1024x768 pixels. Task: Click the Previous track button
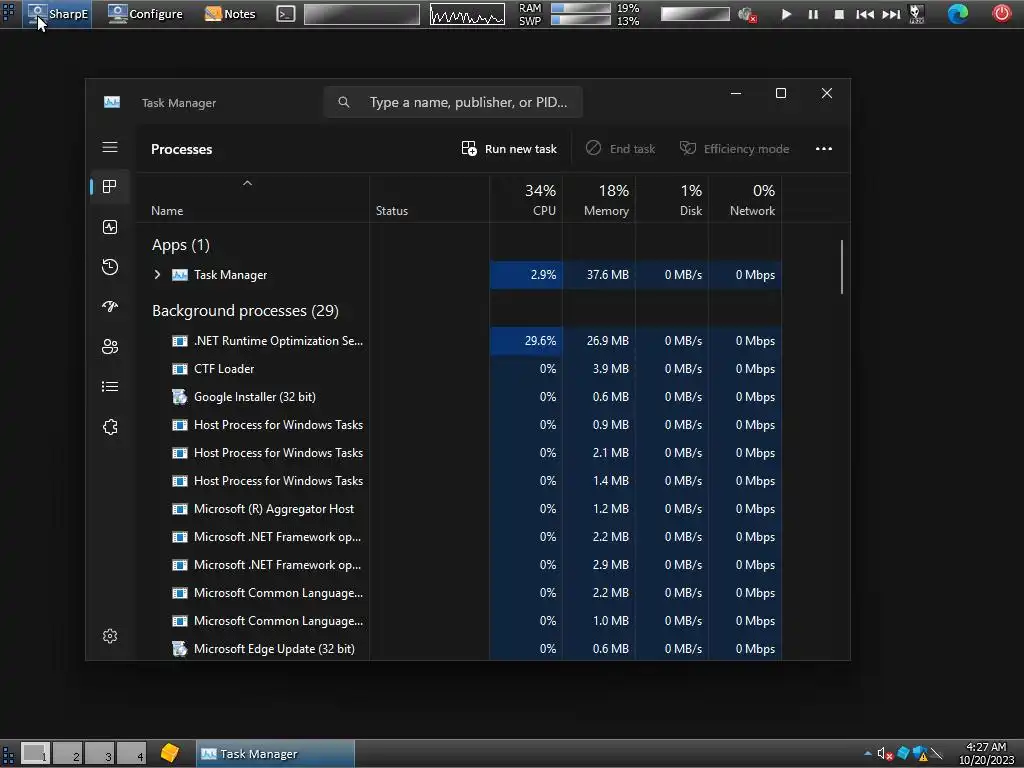865,14
